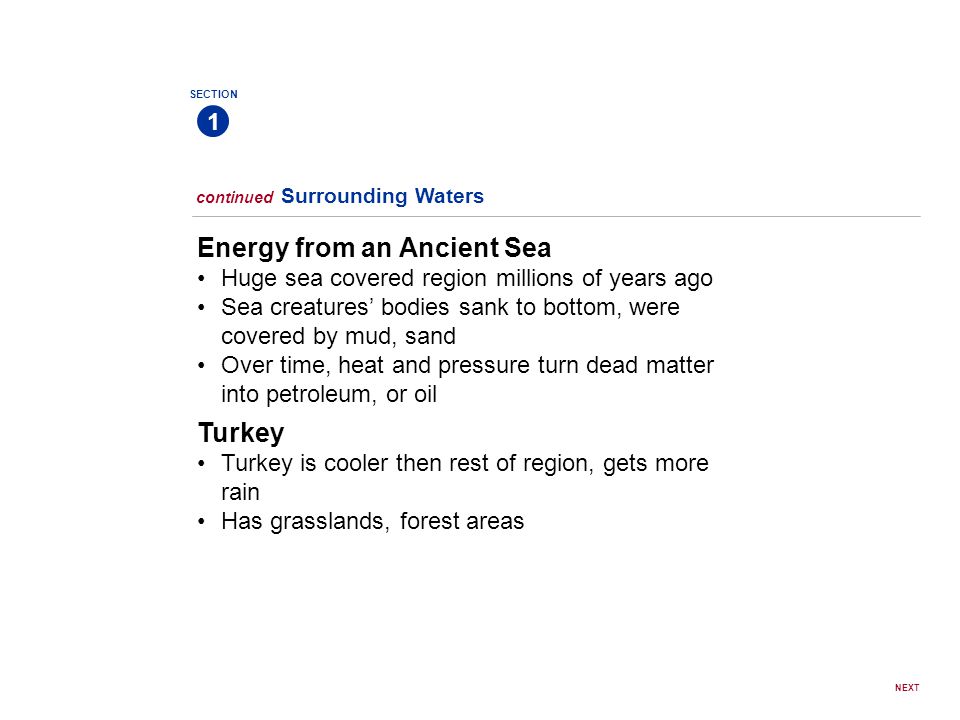Select the 'Turkey is cooler then rest' line

pos(465,463)
